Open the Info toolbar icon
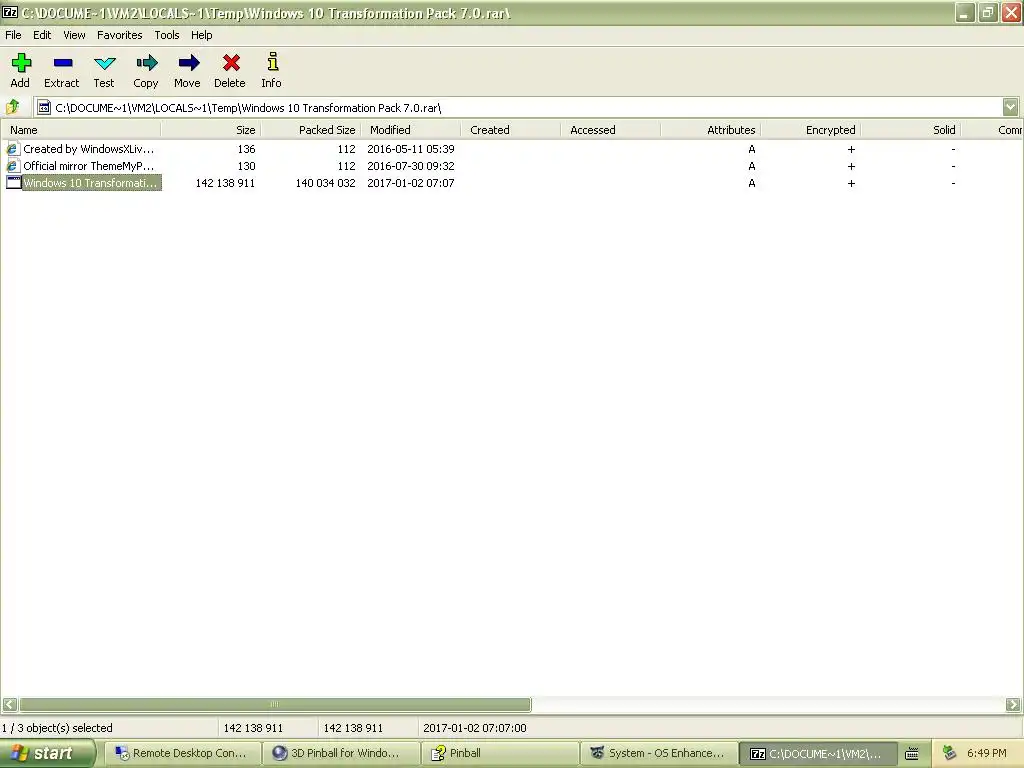This screenshot has height=768, width=1024. click(x=272, y=62)
